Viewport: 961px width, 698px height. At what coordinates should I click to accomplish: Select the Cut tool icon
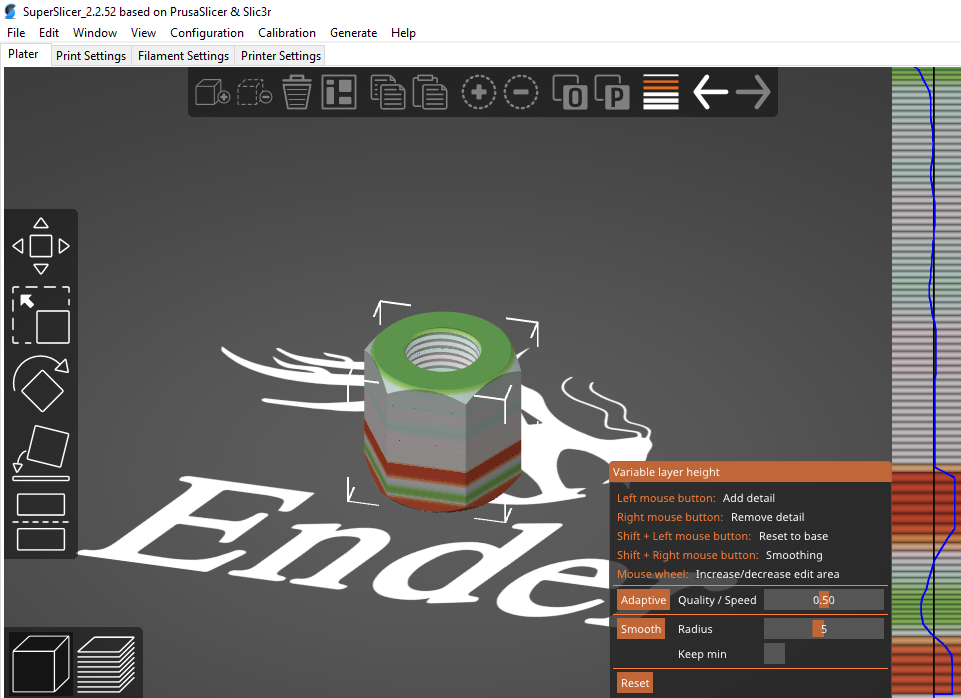point(41,522)
